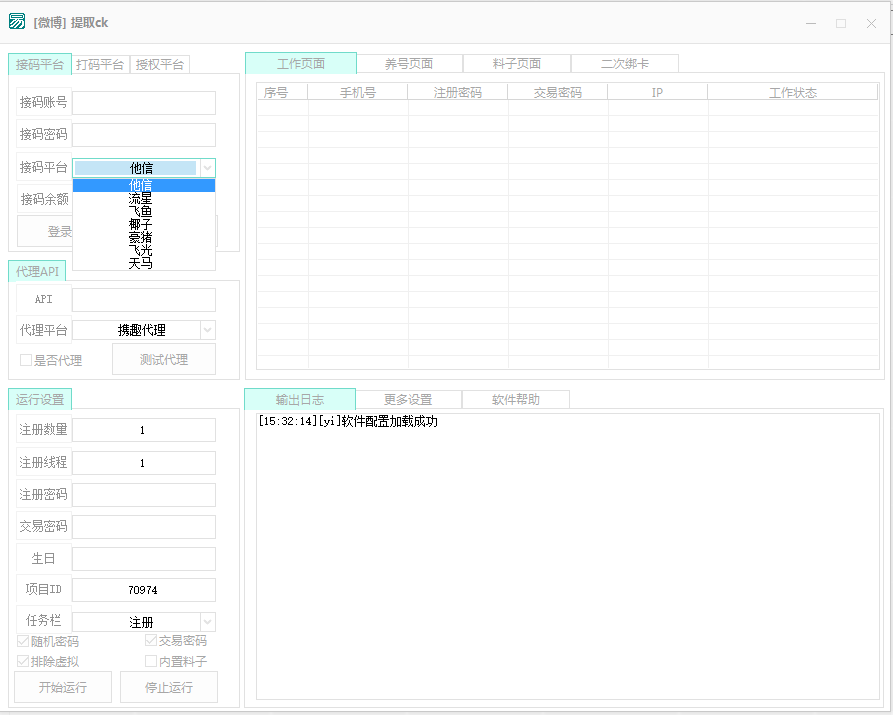
Task: Close the 提取ck window
Action: tap(870, 23)
